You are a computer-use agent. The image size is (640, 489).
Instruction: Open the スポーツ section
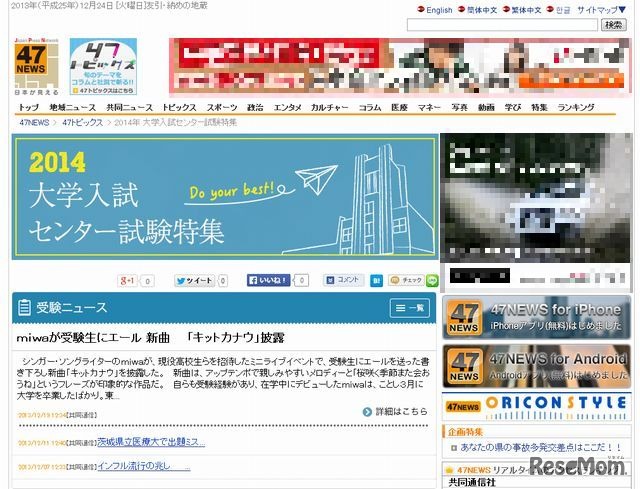222,107
